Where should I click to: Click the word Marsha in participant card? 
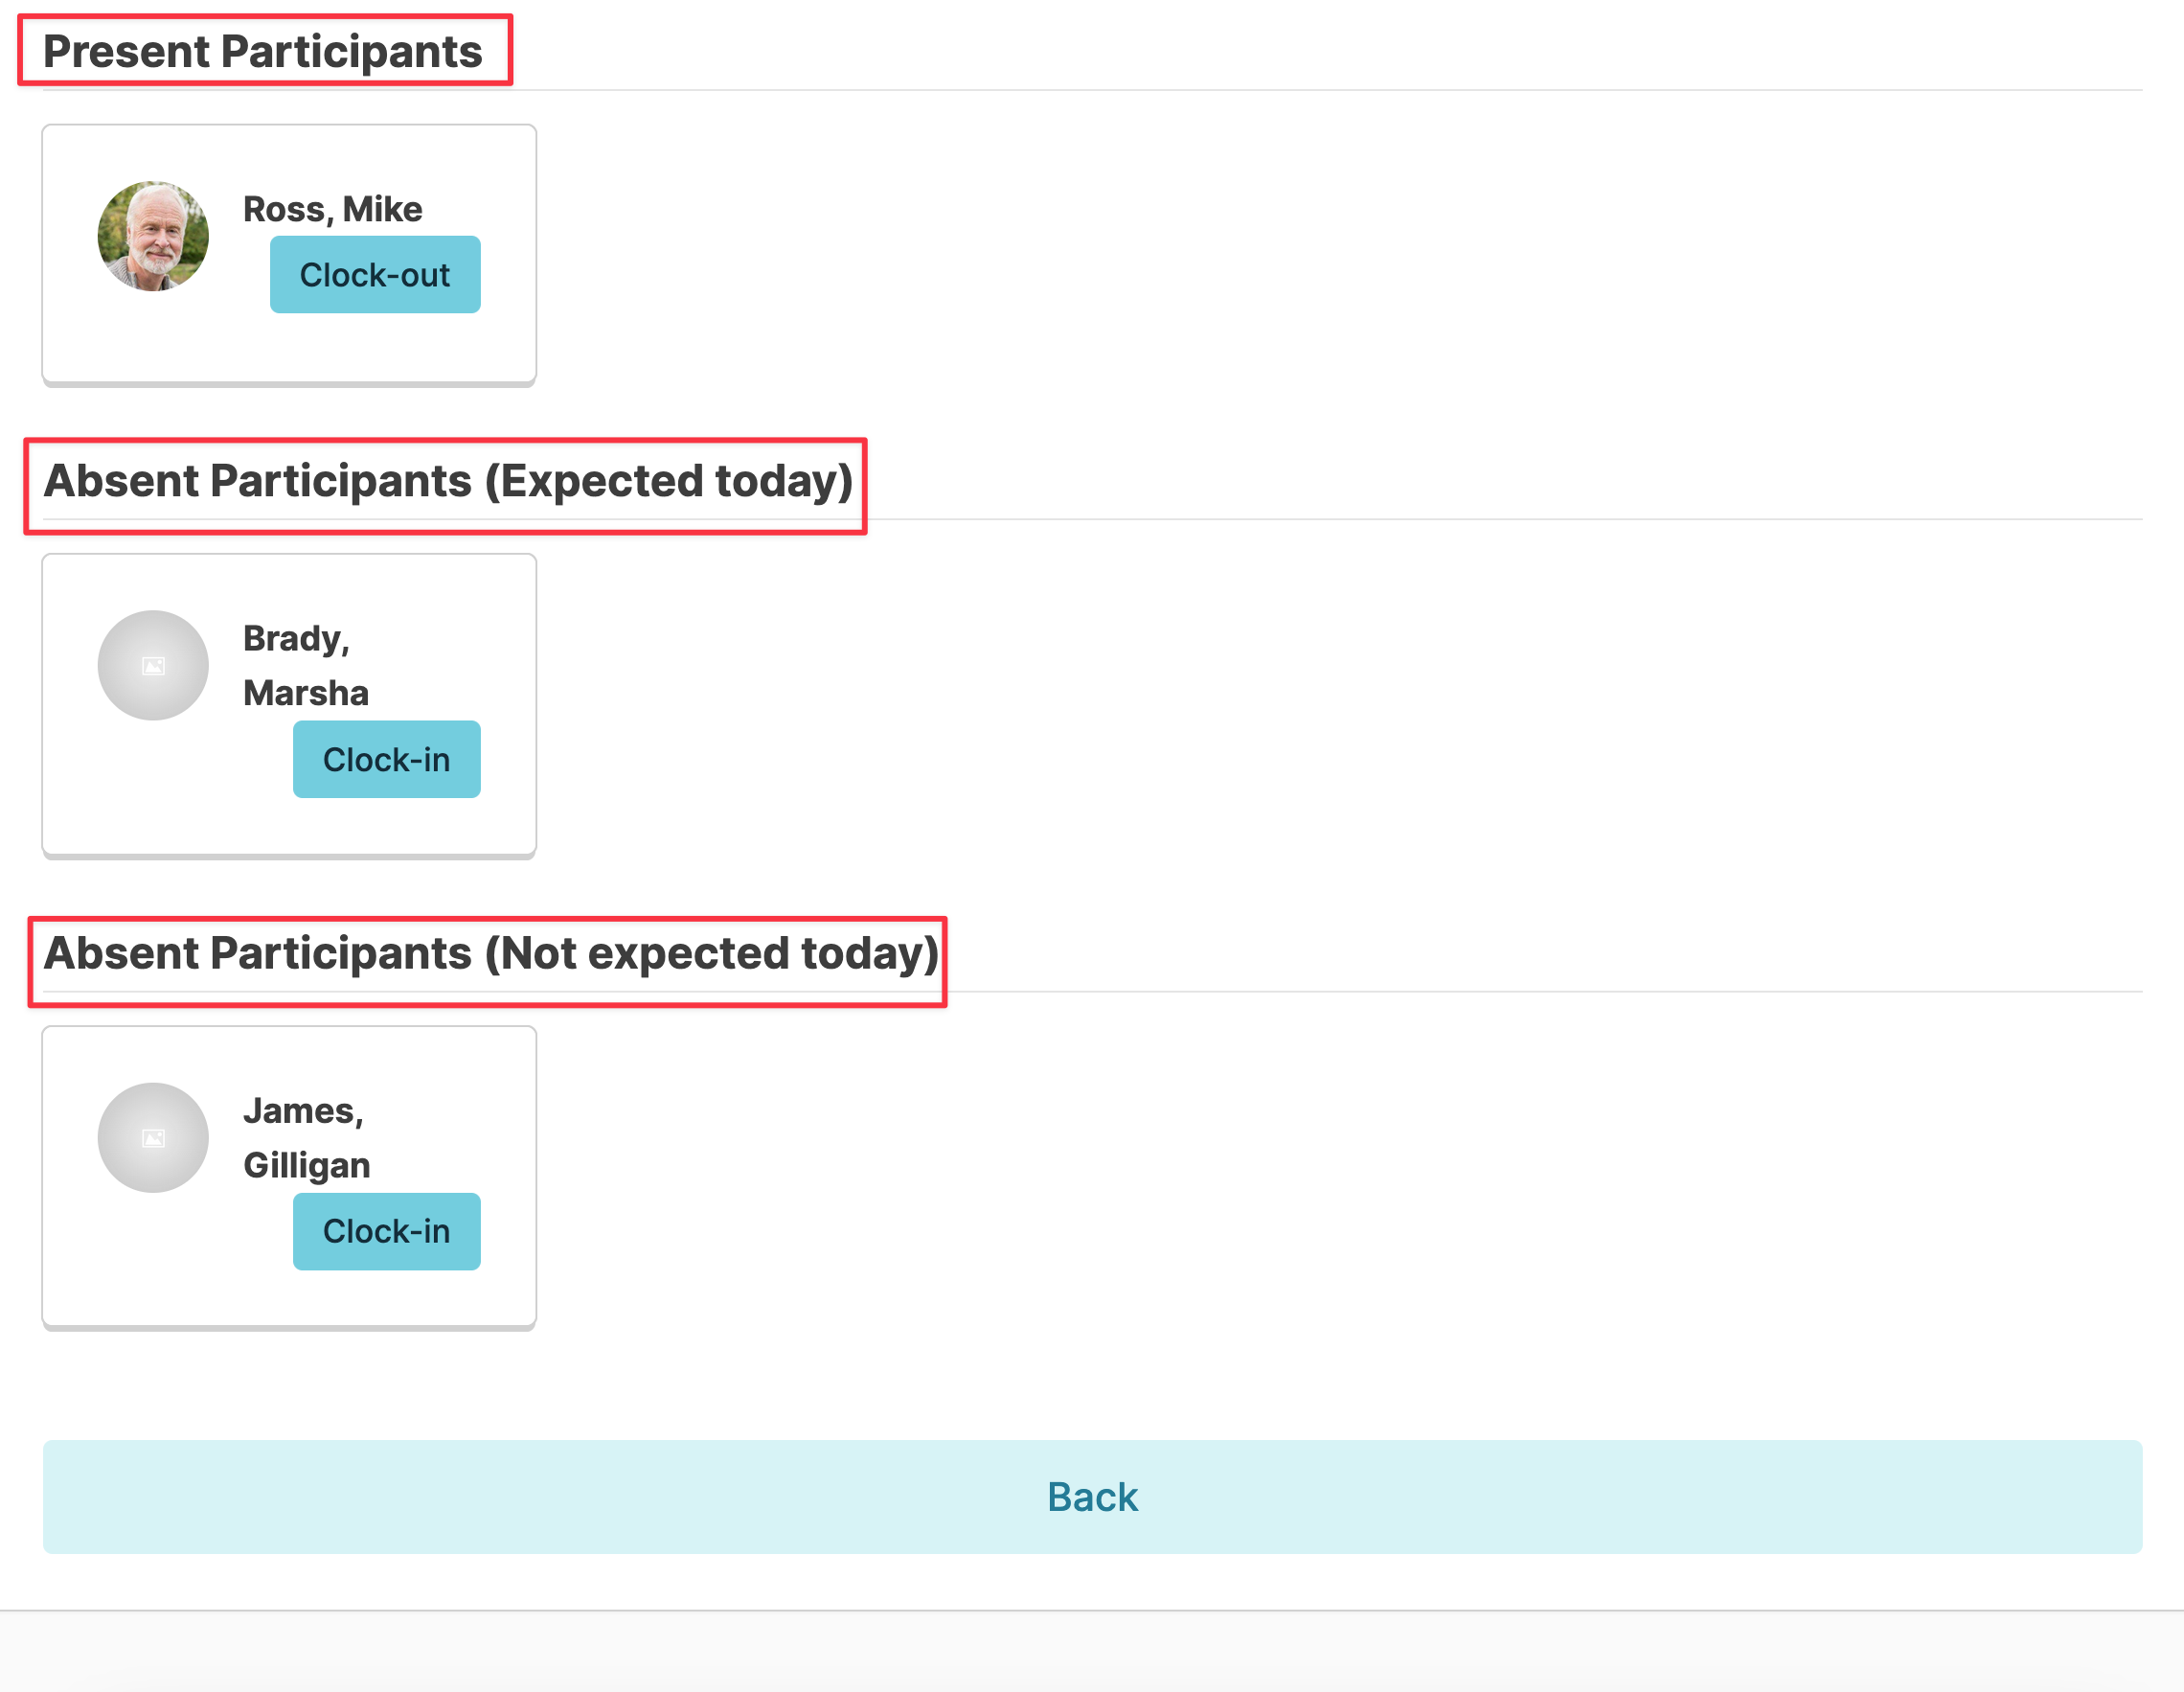(x=306, y=693)
